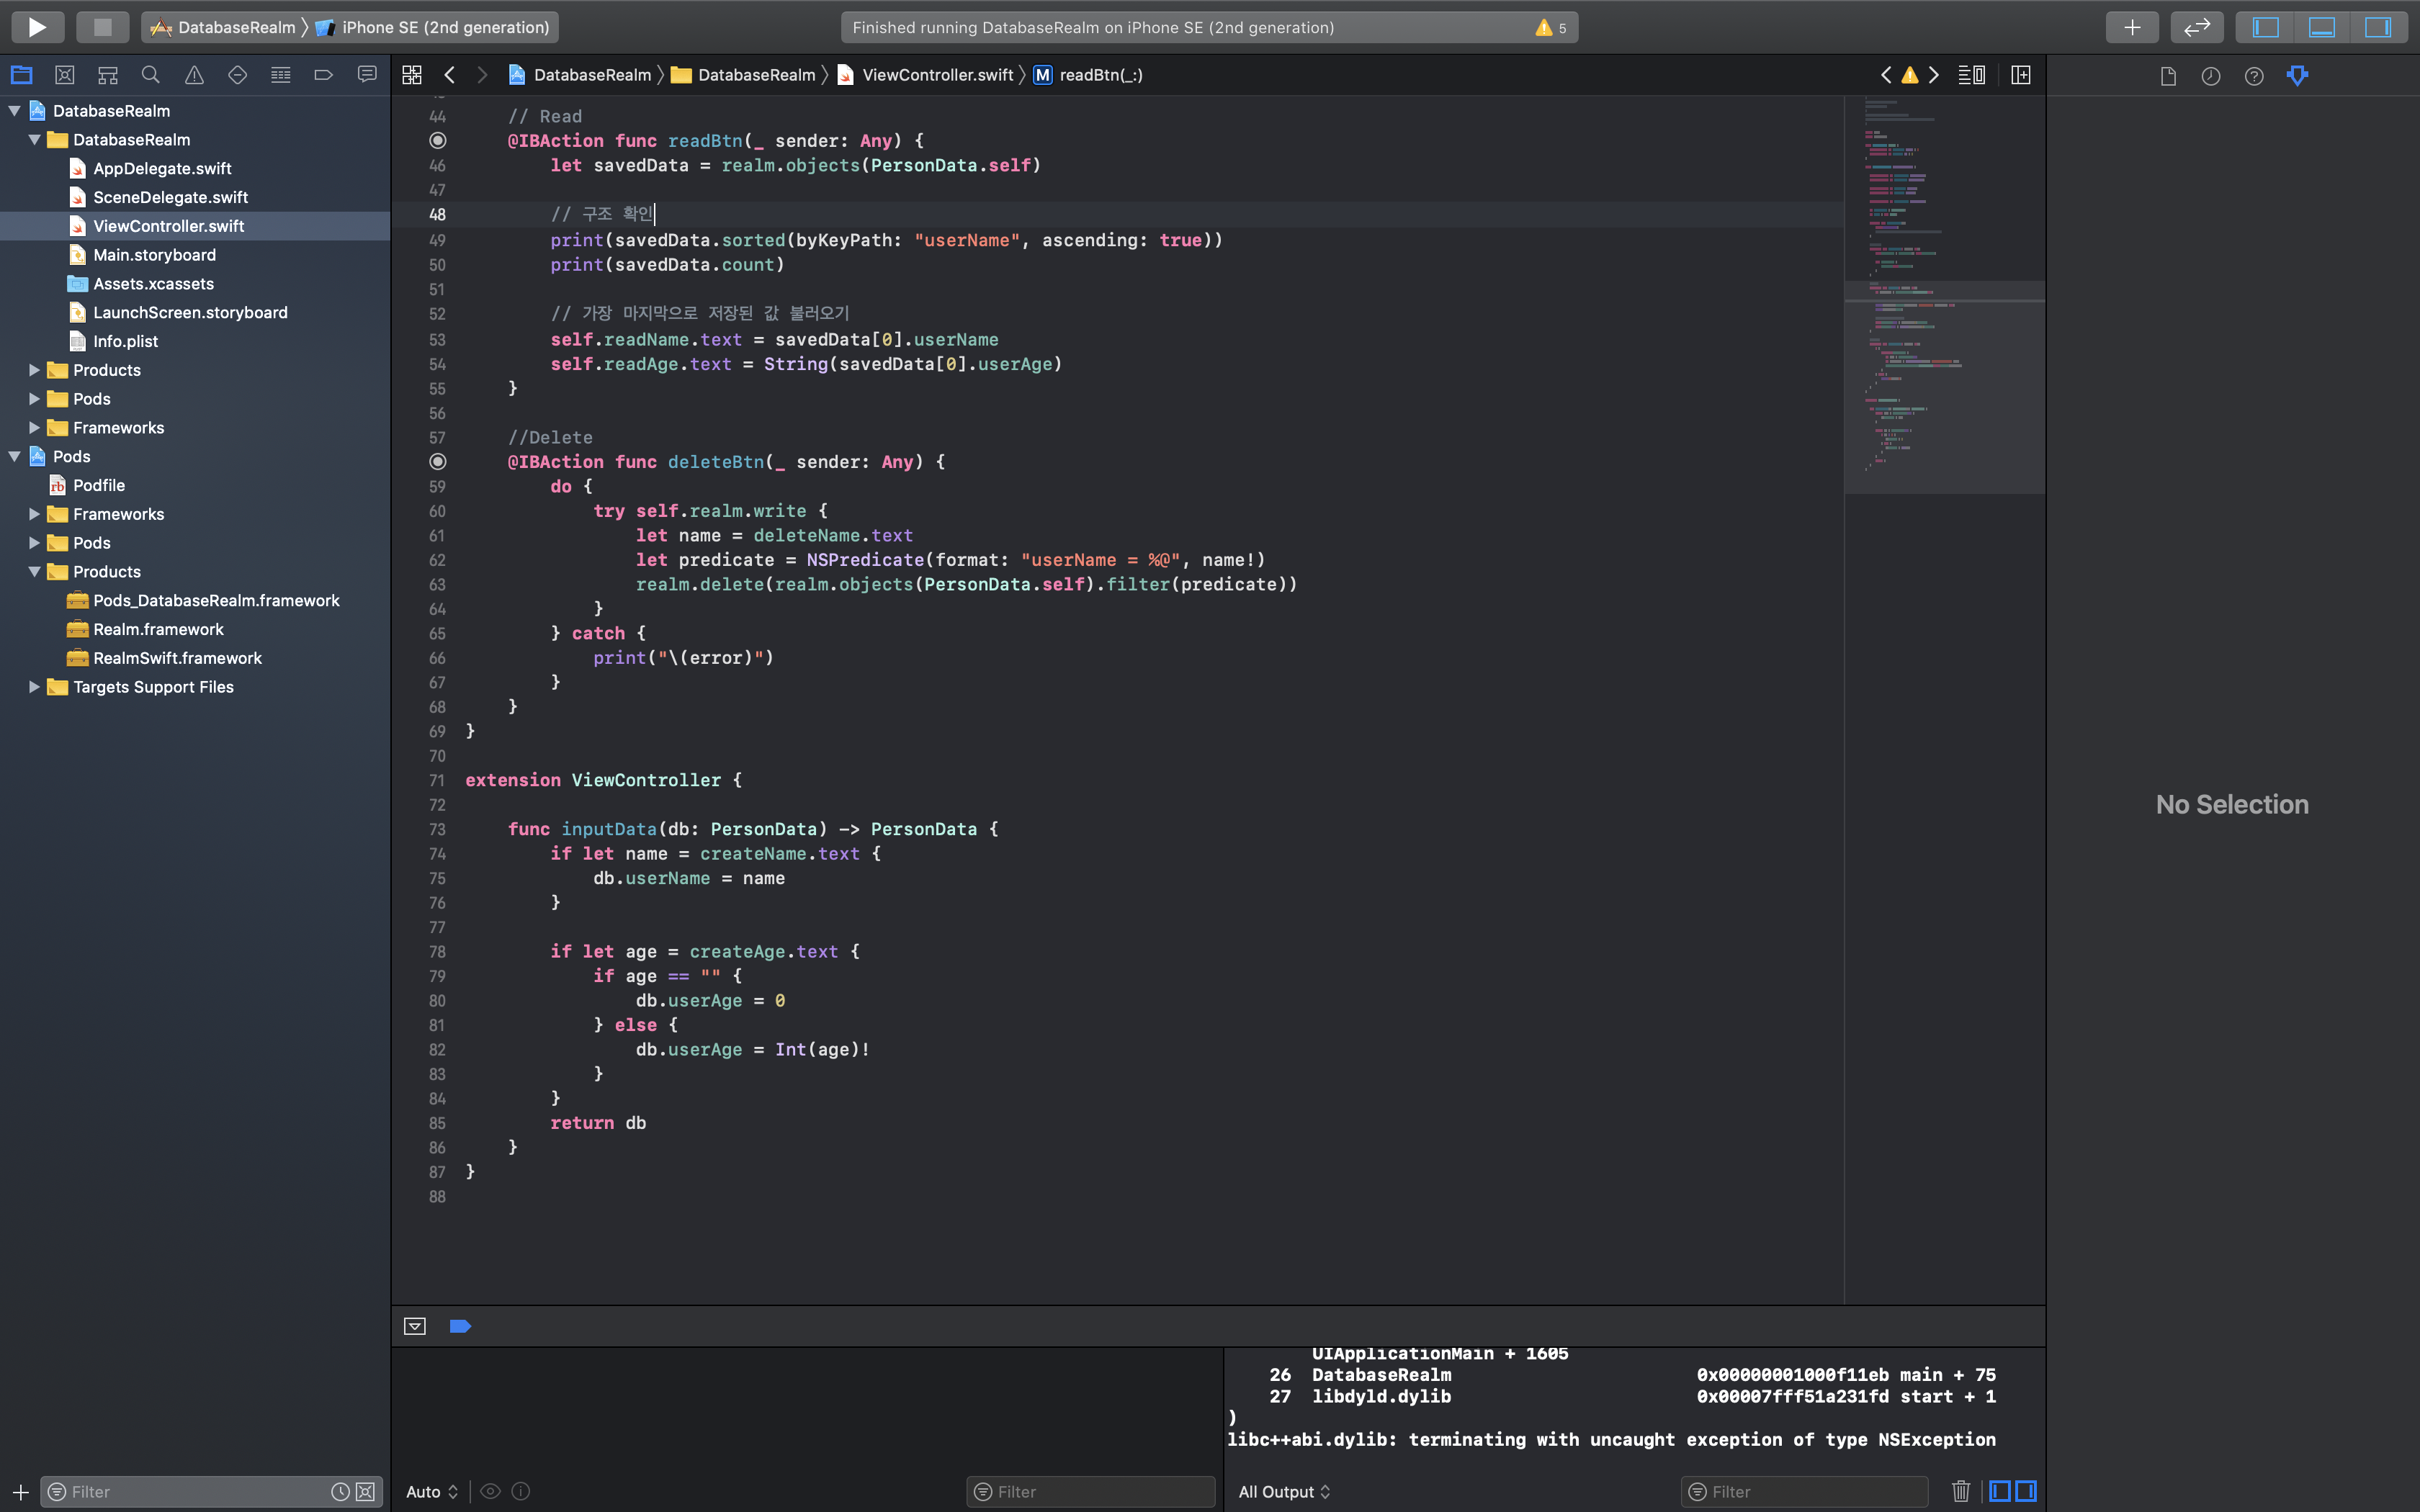
Task: Toggle the Inspectors panel visibility
Action: click(2377, 27)
